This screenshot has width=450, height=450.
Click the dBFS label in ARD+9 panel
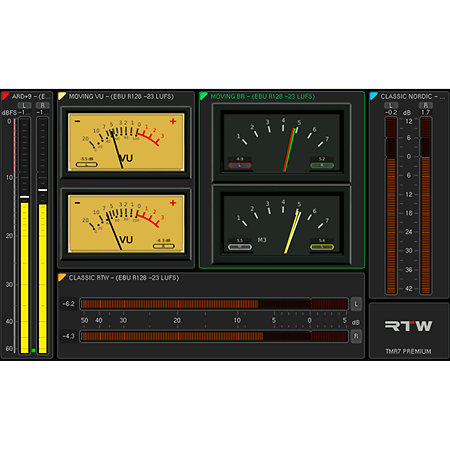9,113
